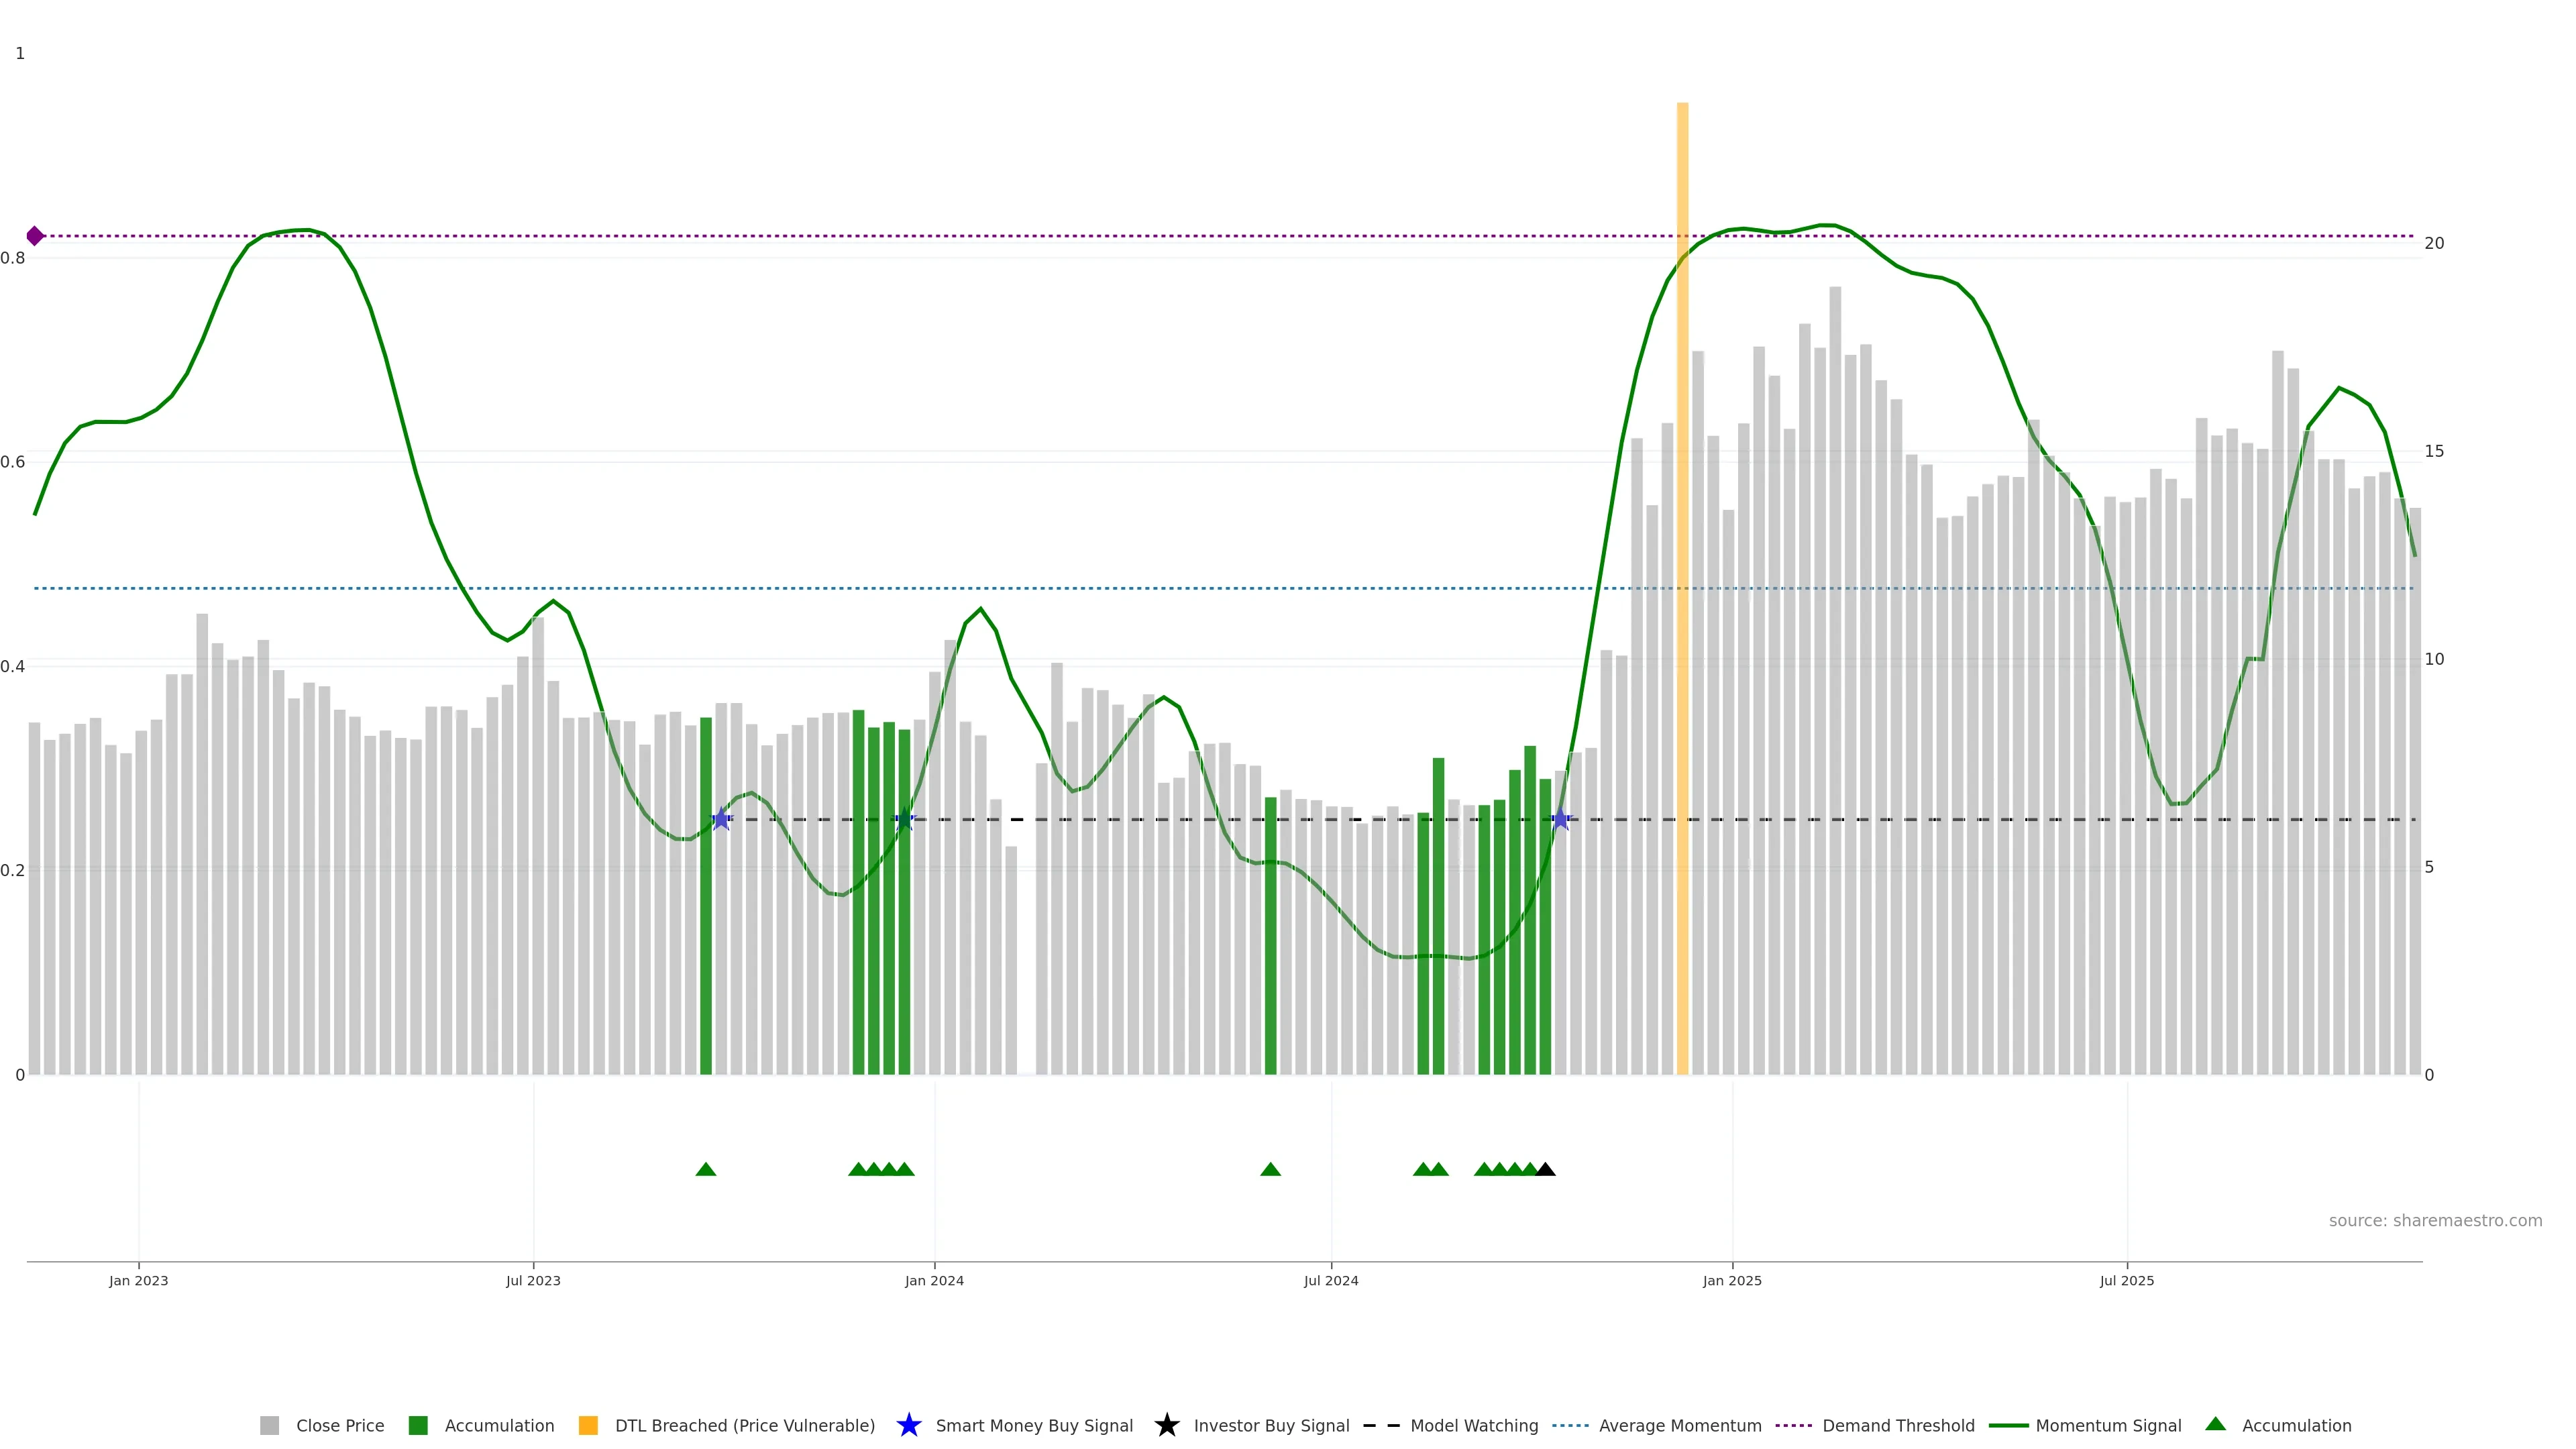Screen dimensions: 2576x1449
Task: Click the leftmost blue star on the chart
Action: [721, 819]
